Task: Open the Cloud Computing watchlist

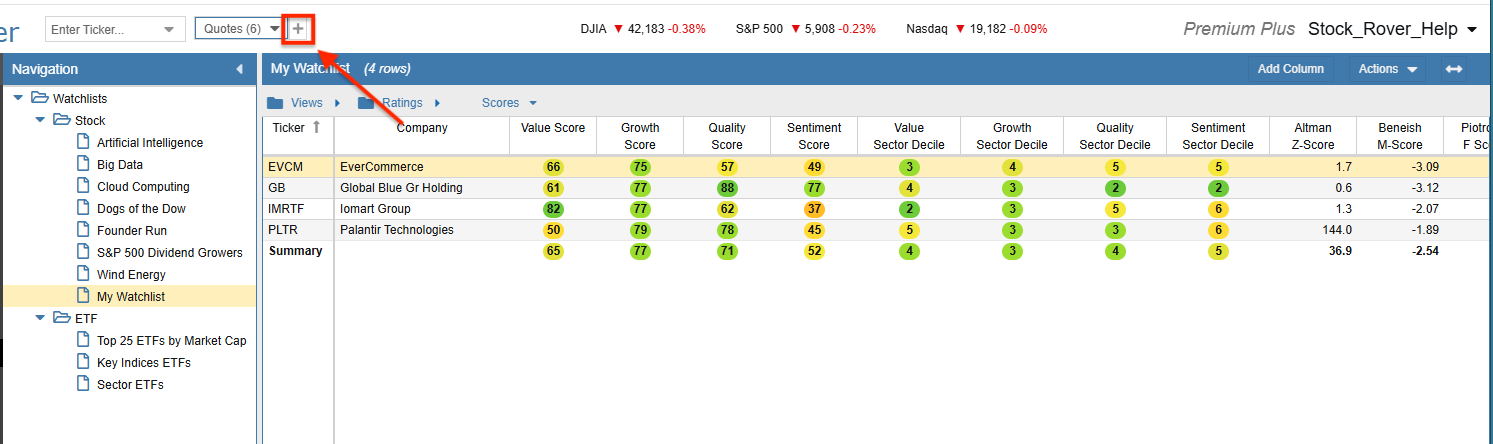Action: (143, 186)
